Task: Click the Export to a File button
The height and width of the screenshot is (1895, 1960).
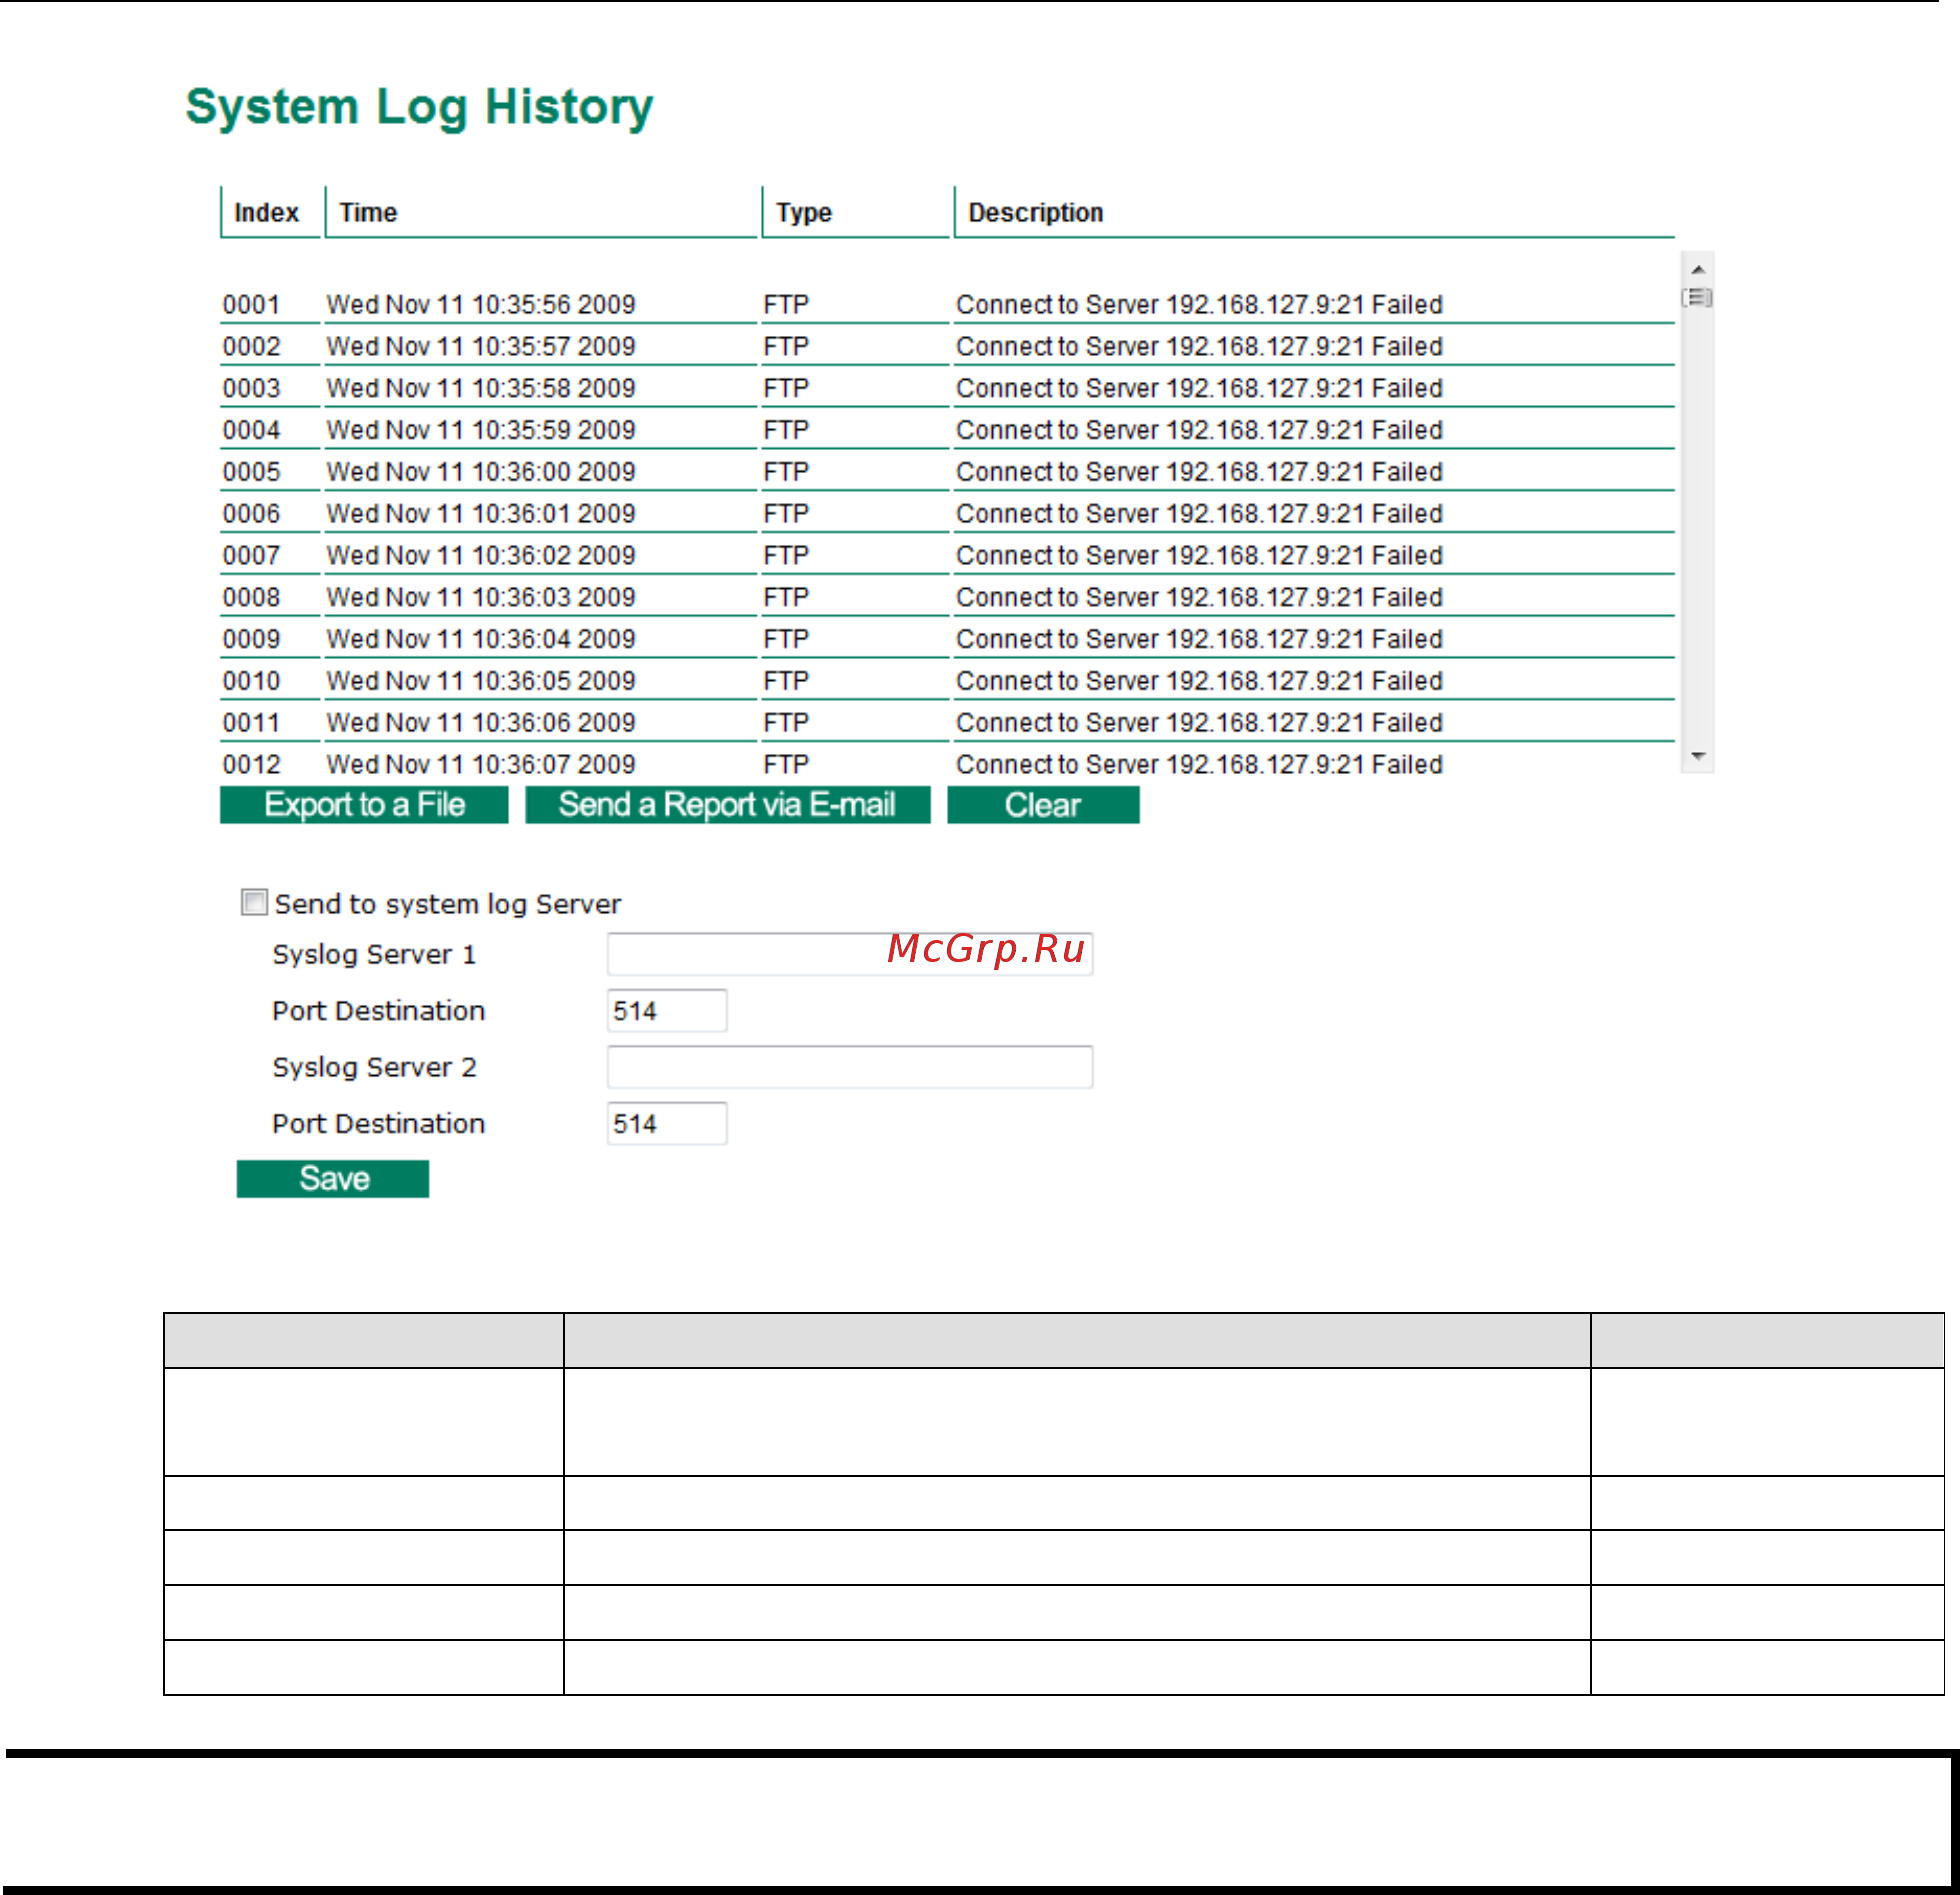Action: point(364,805)
